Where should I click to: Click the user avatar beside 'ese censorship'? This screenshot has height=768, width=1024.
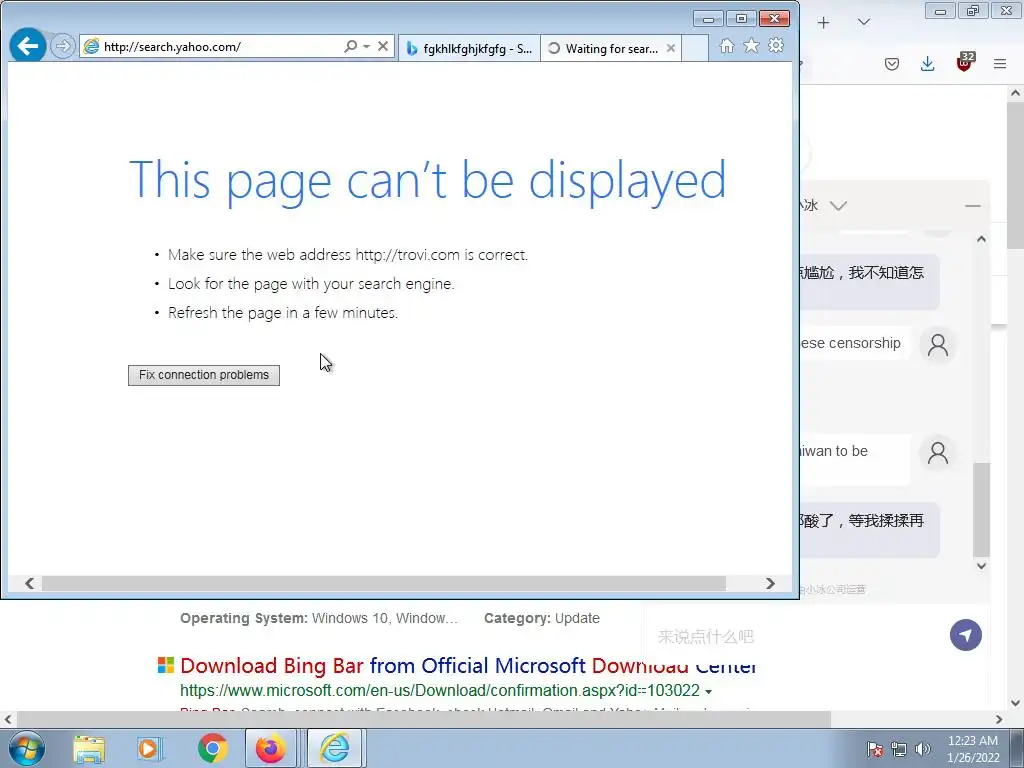tap(938, 344)
